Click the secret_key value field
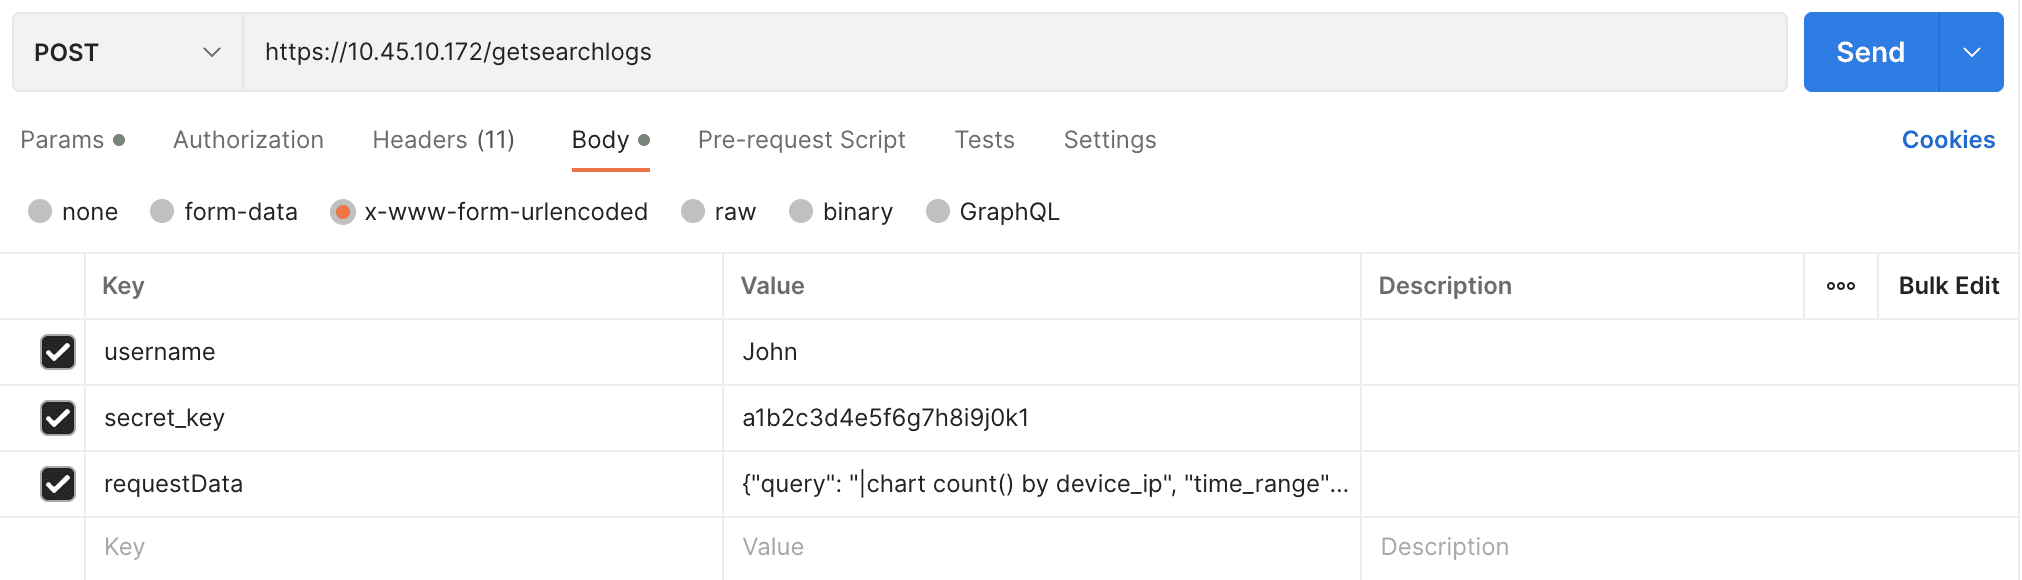The height and width of the screenshot is (580, 2022). 1040,418
